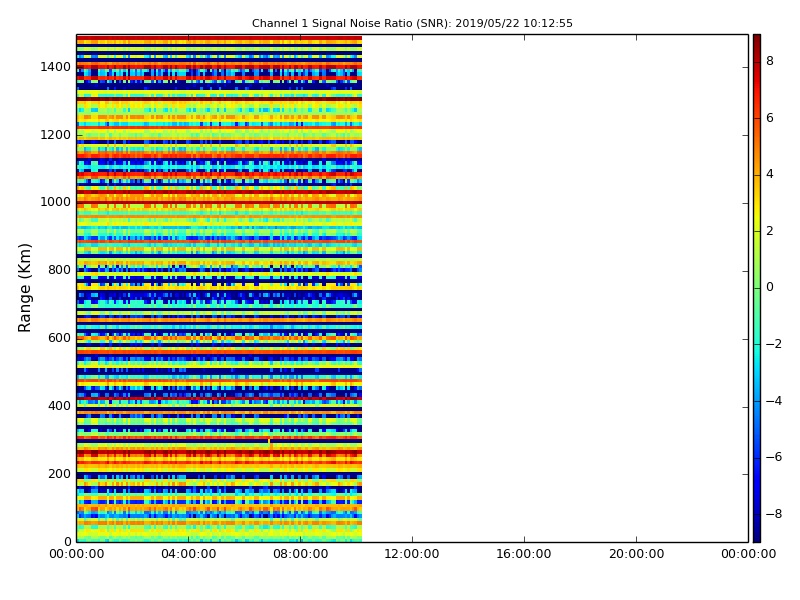The image size is (800, 600).
Task: Click the 400 tick label on the range axis
Action: [x=59, y=406]
